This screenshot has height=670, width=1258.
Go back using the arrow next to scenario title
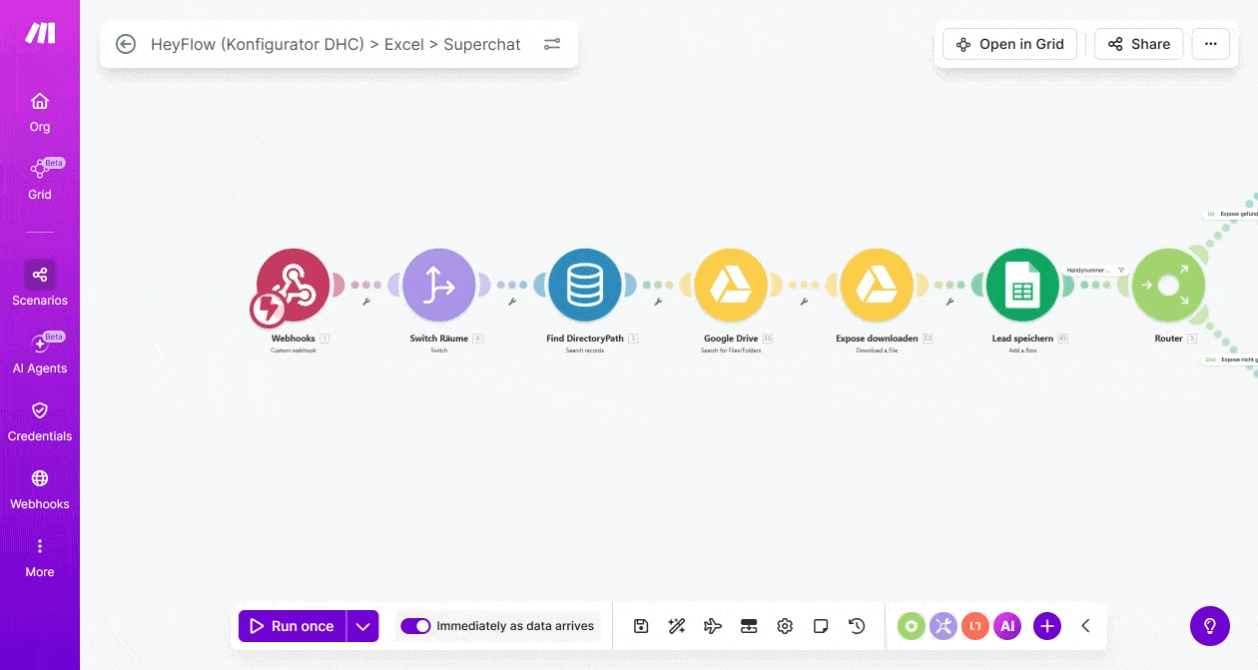coord(125,44)
